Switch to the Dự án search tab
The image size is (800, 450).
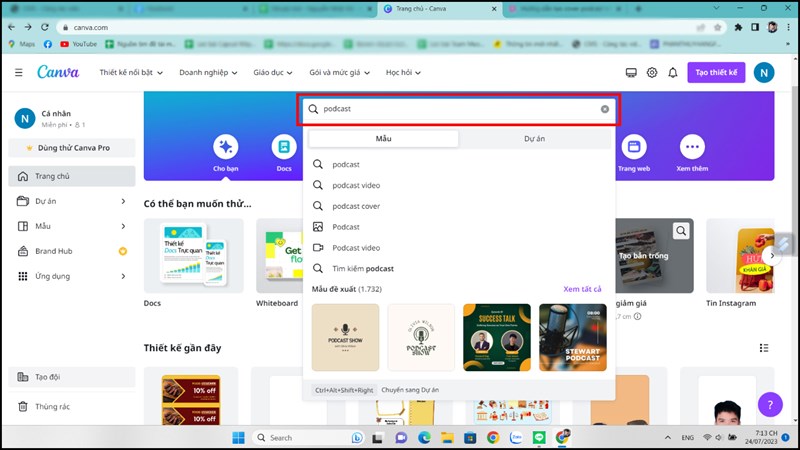[534, 138]
